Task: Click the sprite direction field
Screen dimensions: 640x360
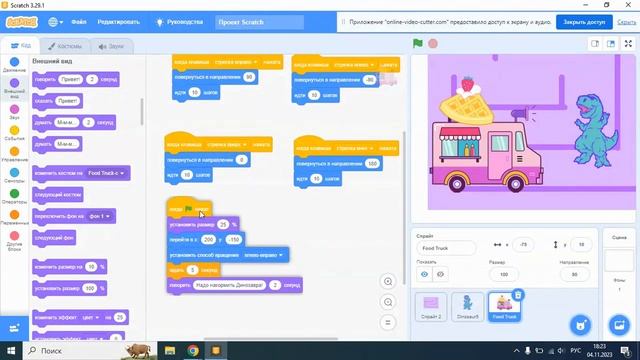Action: [574, 274]
